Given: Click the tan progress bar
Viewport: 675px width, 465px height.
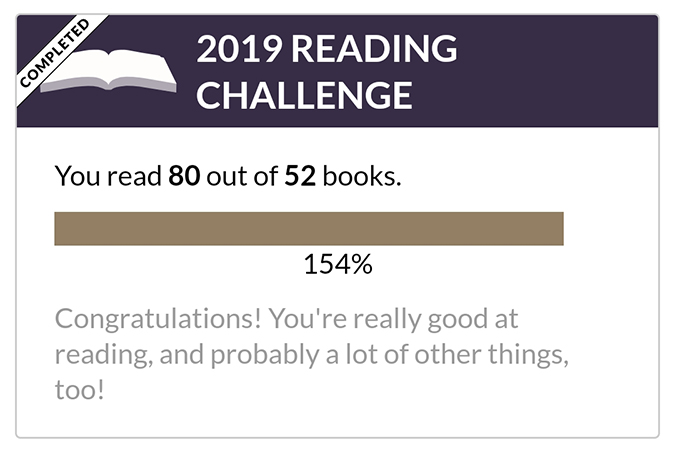Looking at the screenshot, I should pyautogui.click(x=309, y=229).
